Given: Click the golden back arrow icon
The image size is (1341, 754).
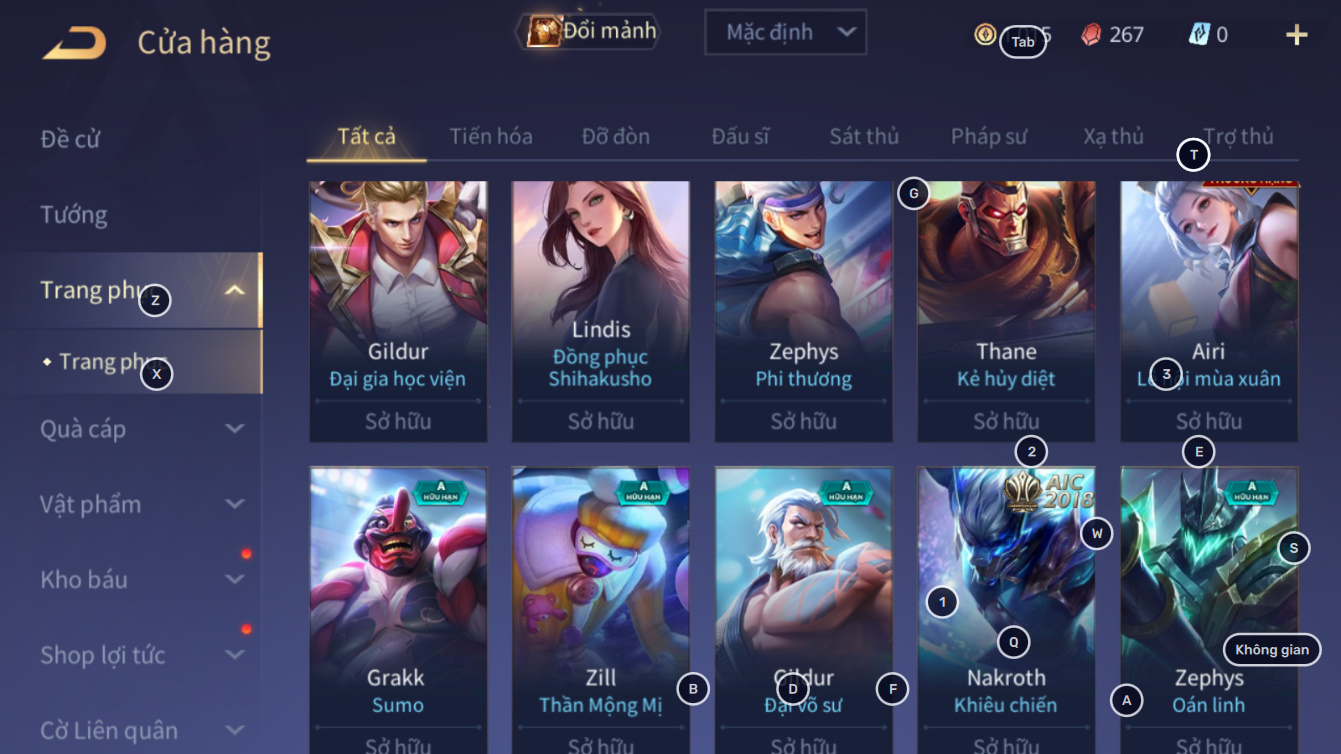Looking at the screenshot, I should 75,44.
